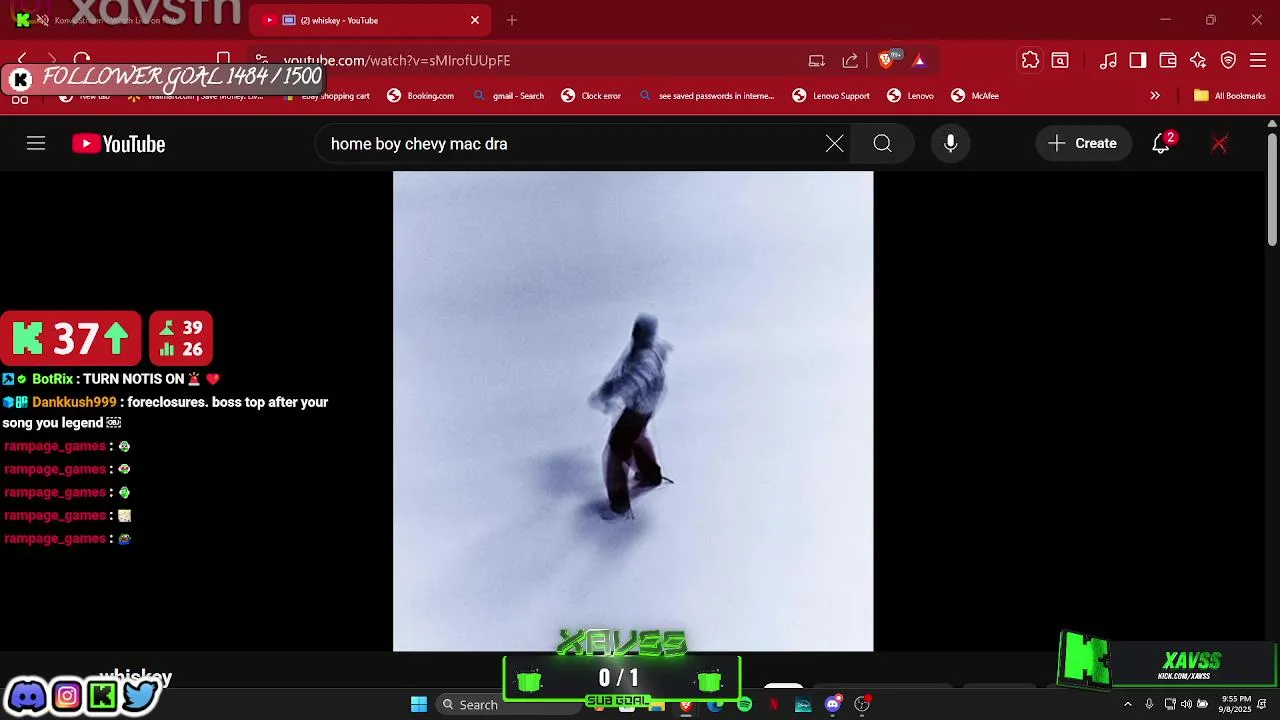
Task: Open the Booking.com bookmark
Action: click(x=421, y=96)
